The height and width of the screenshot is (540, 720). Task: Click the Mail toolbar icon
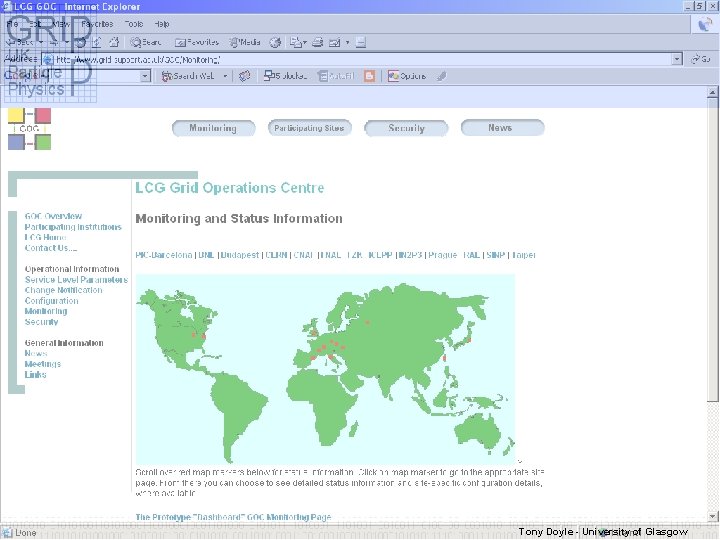[x=295, y=43]
